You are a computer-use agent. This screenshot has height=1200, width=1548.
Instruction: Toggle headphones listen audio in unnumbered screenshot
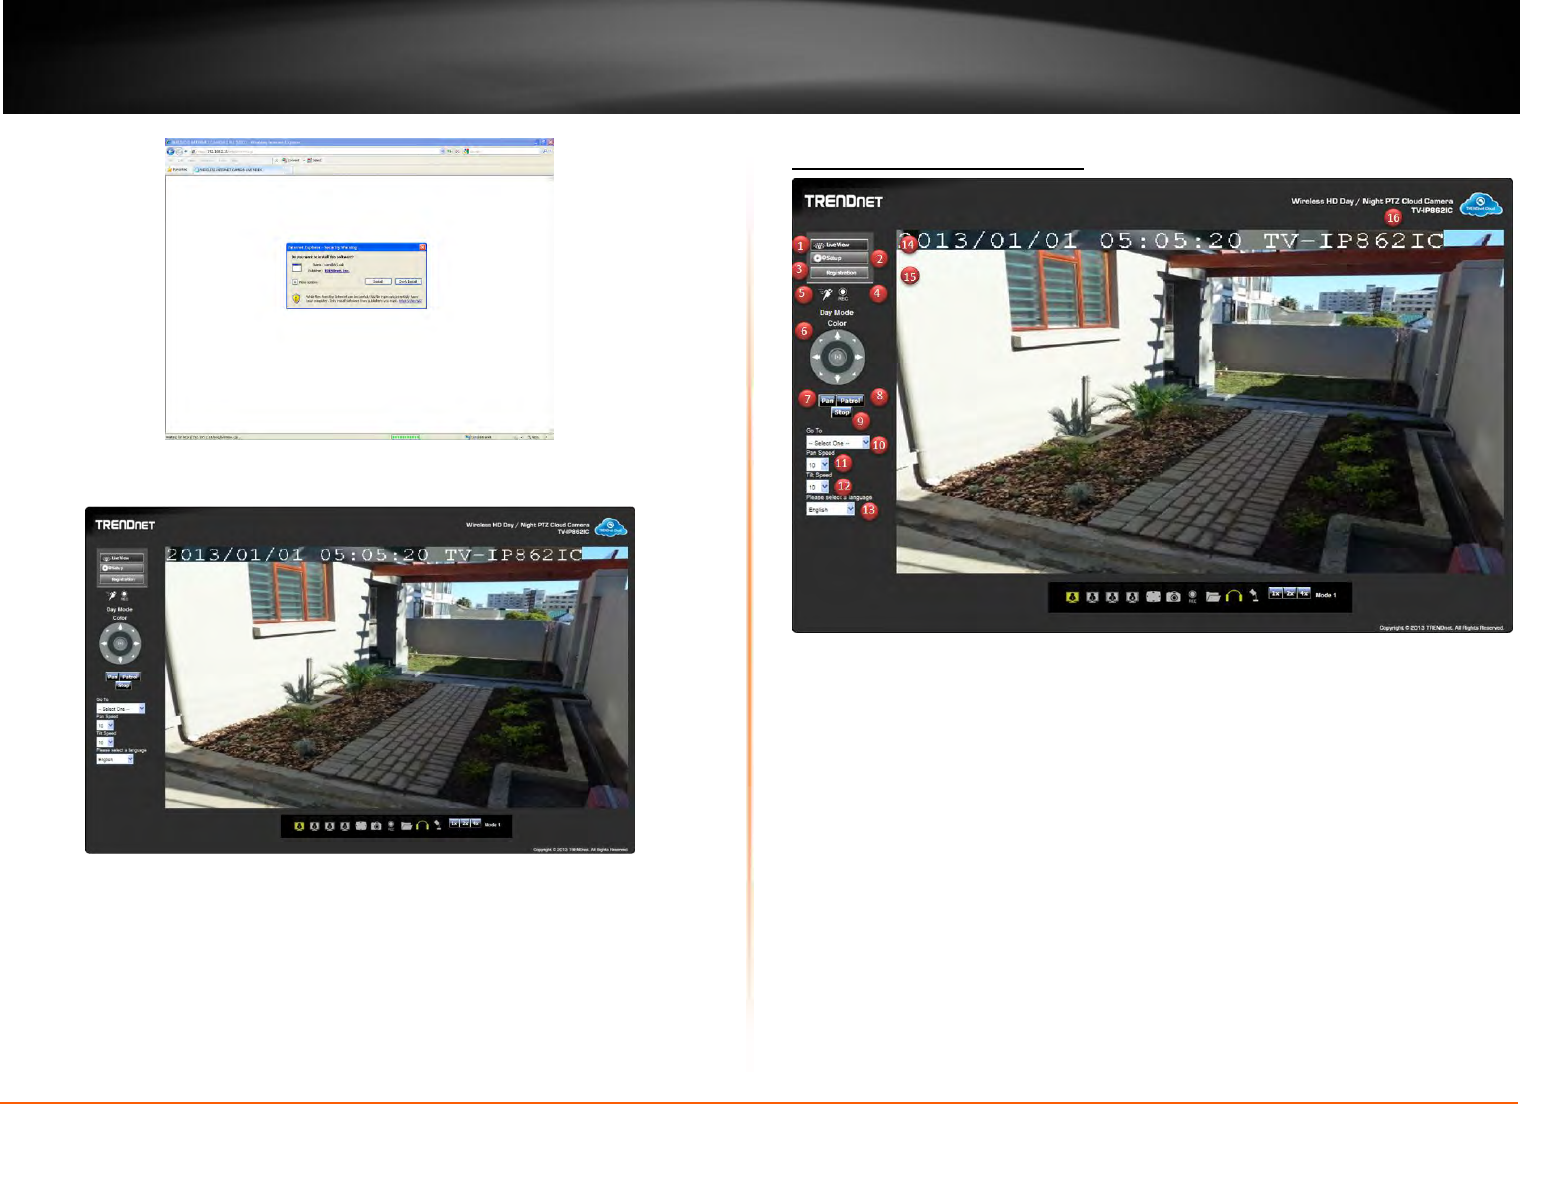click(422, 825)
